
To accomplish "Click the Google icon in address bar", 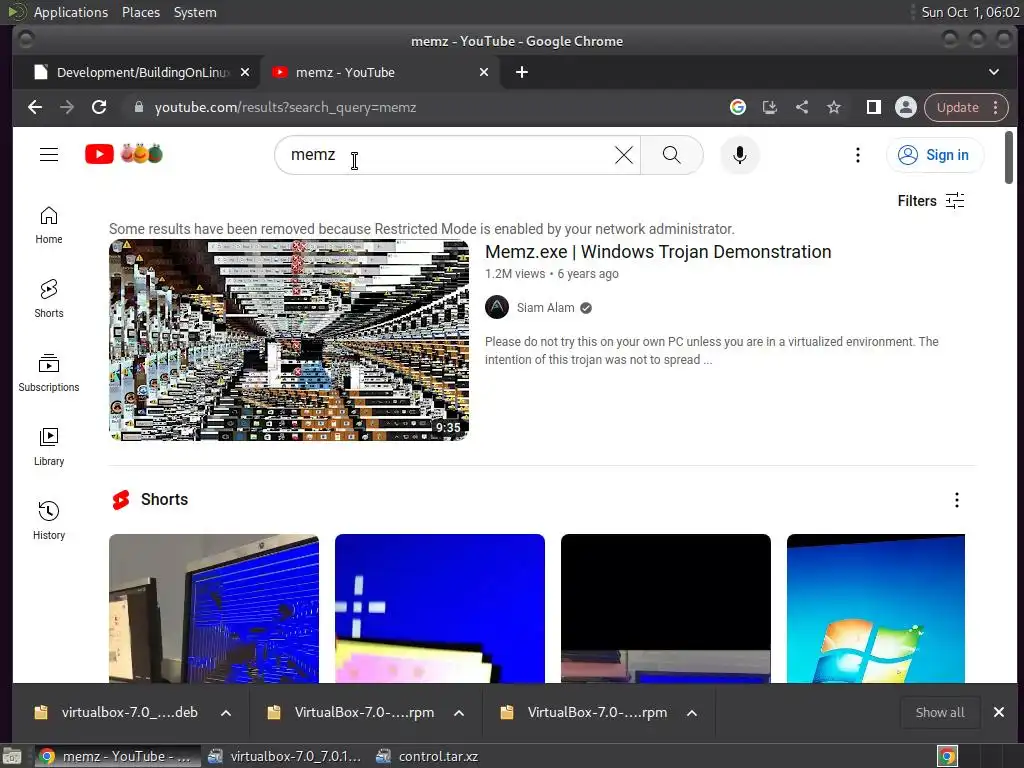I will click(738, 107).
